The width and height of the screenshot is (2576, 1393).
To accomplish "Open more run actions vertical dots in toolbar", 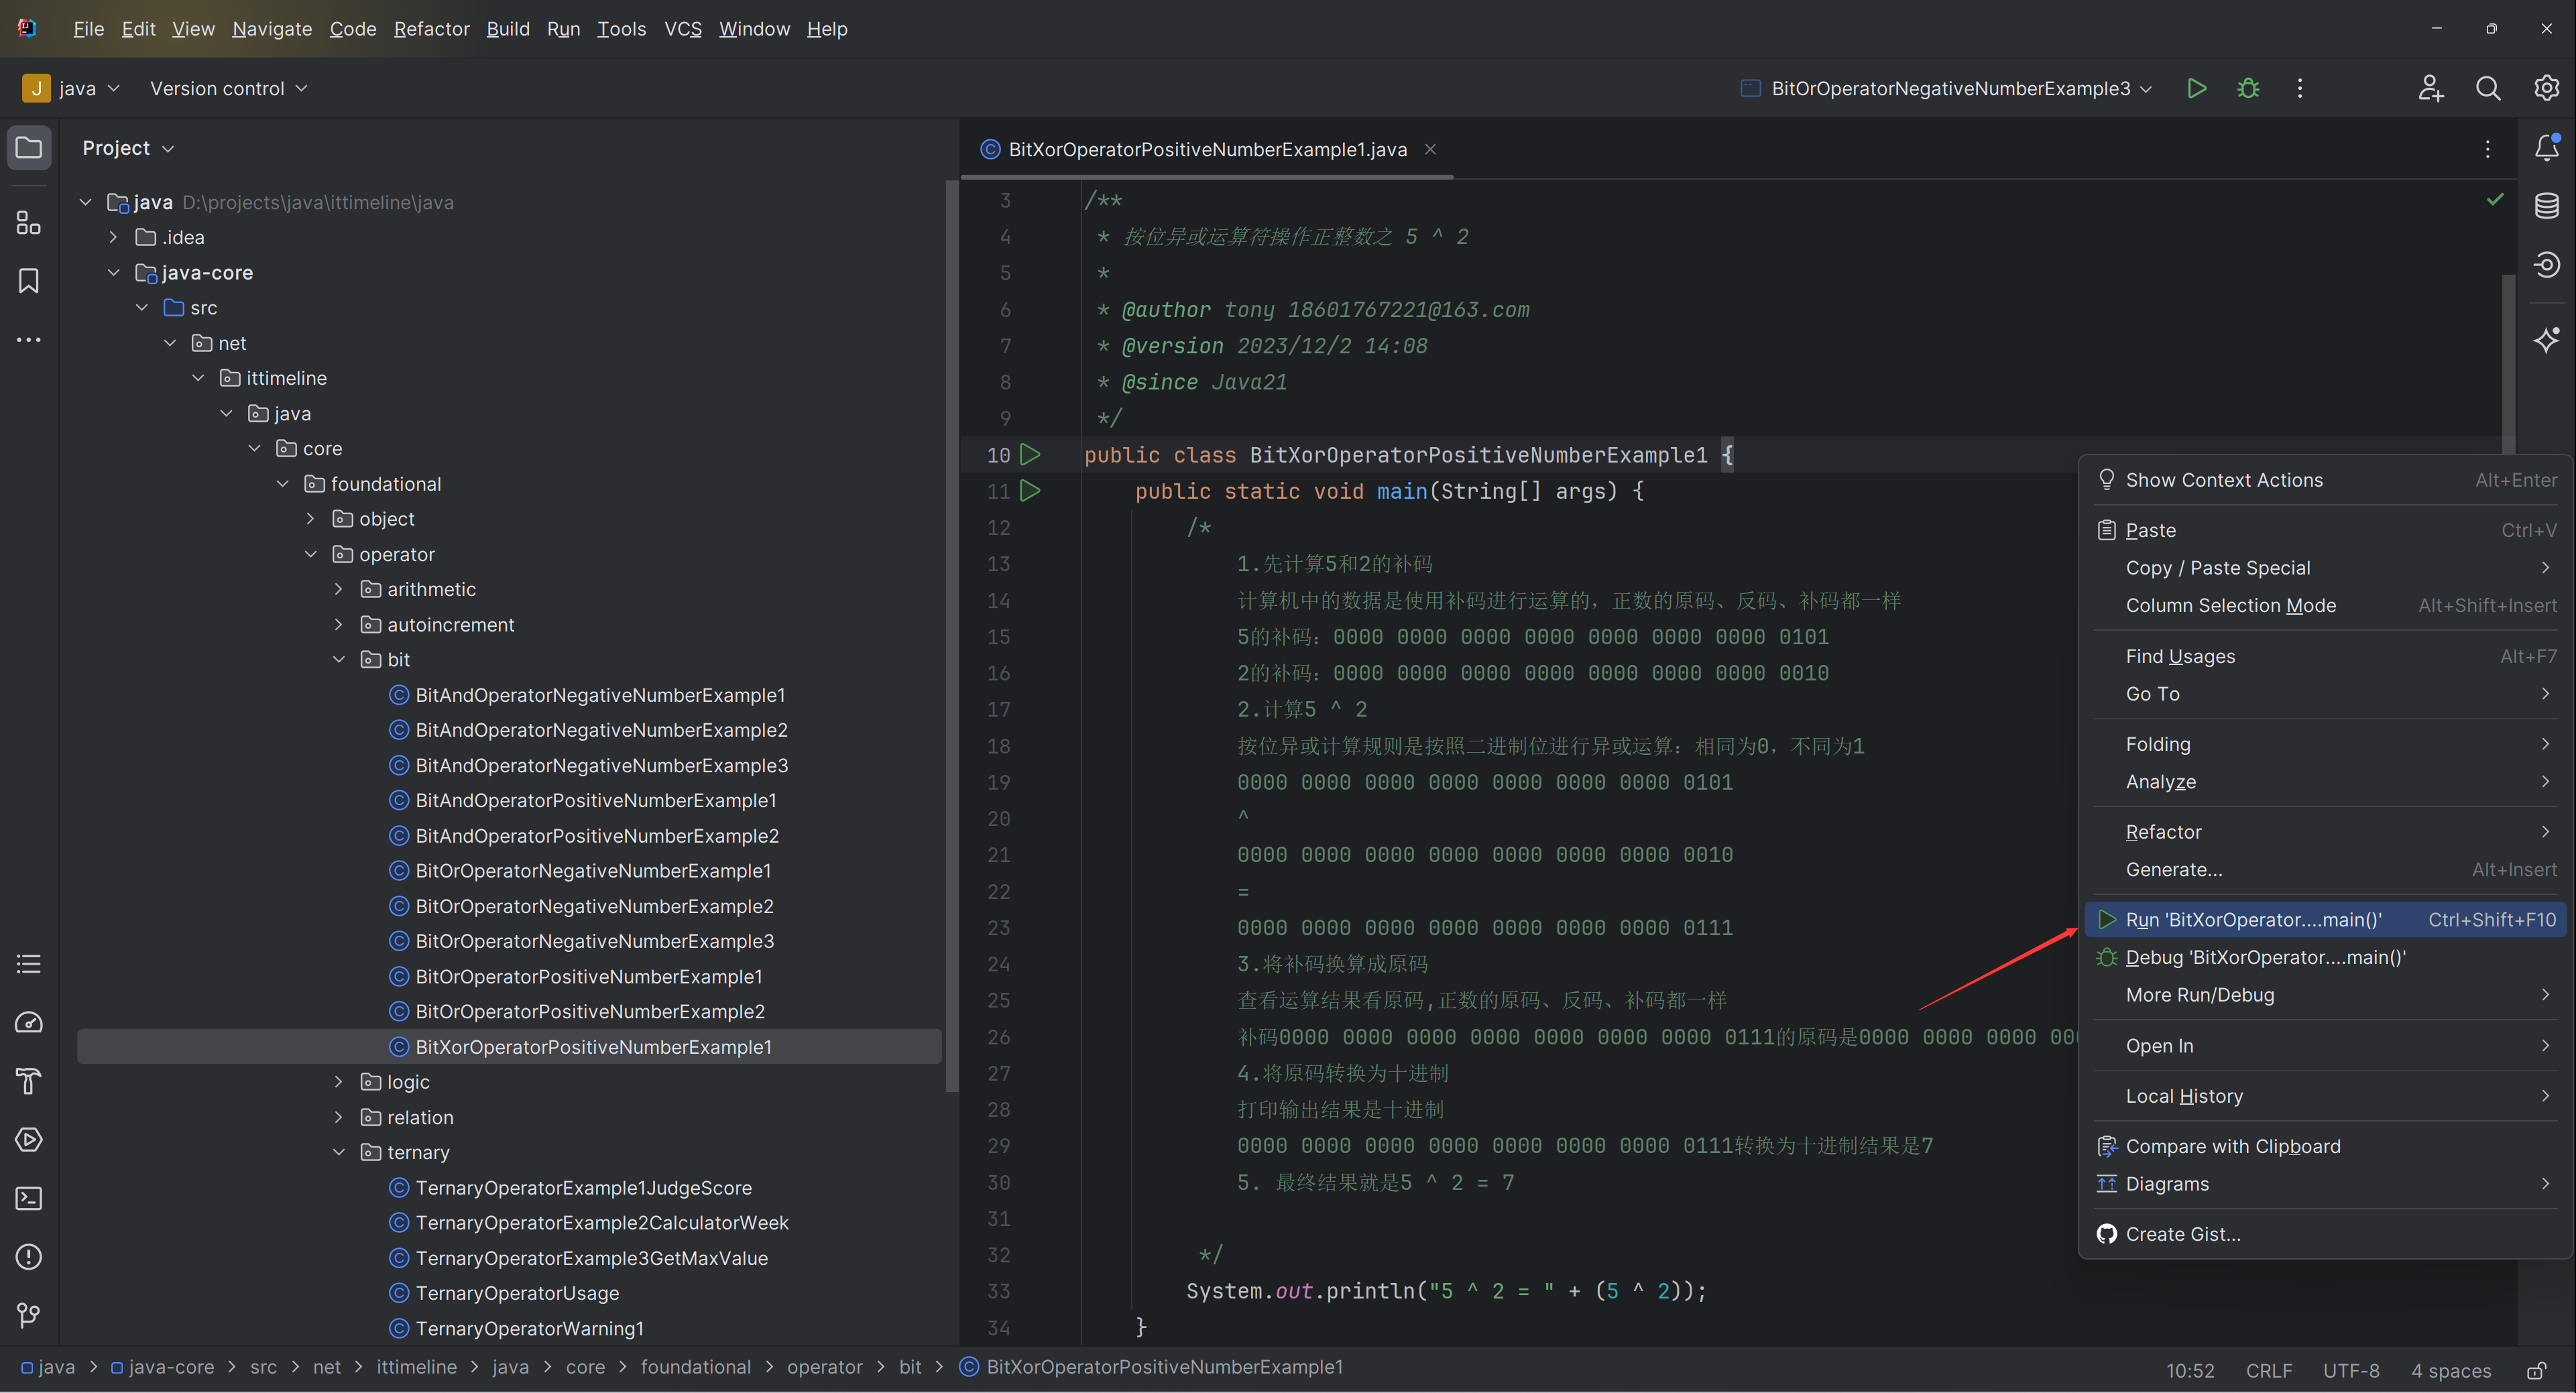I will pos(2299,88).
